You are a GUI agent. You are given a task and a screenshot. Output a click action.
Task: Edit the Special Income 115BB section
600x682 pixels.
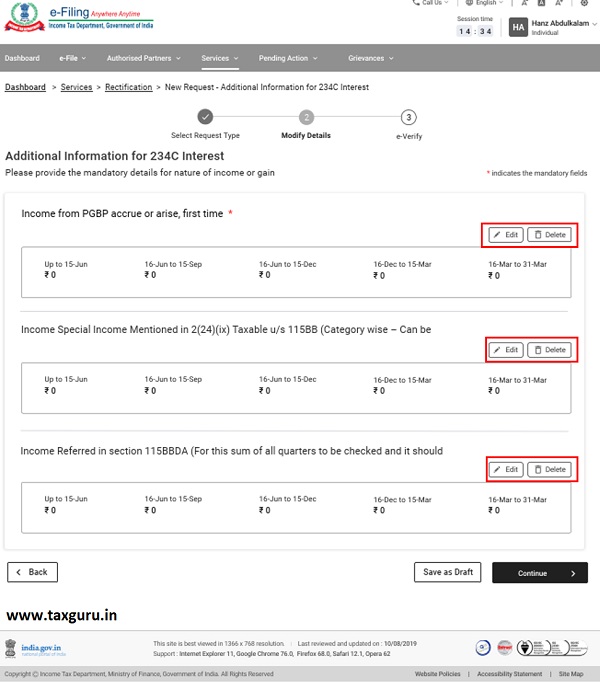pos(506,350)
